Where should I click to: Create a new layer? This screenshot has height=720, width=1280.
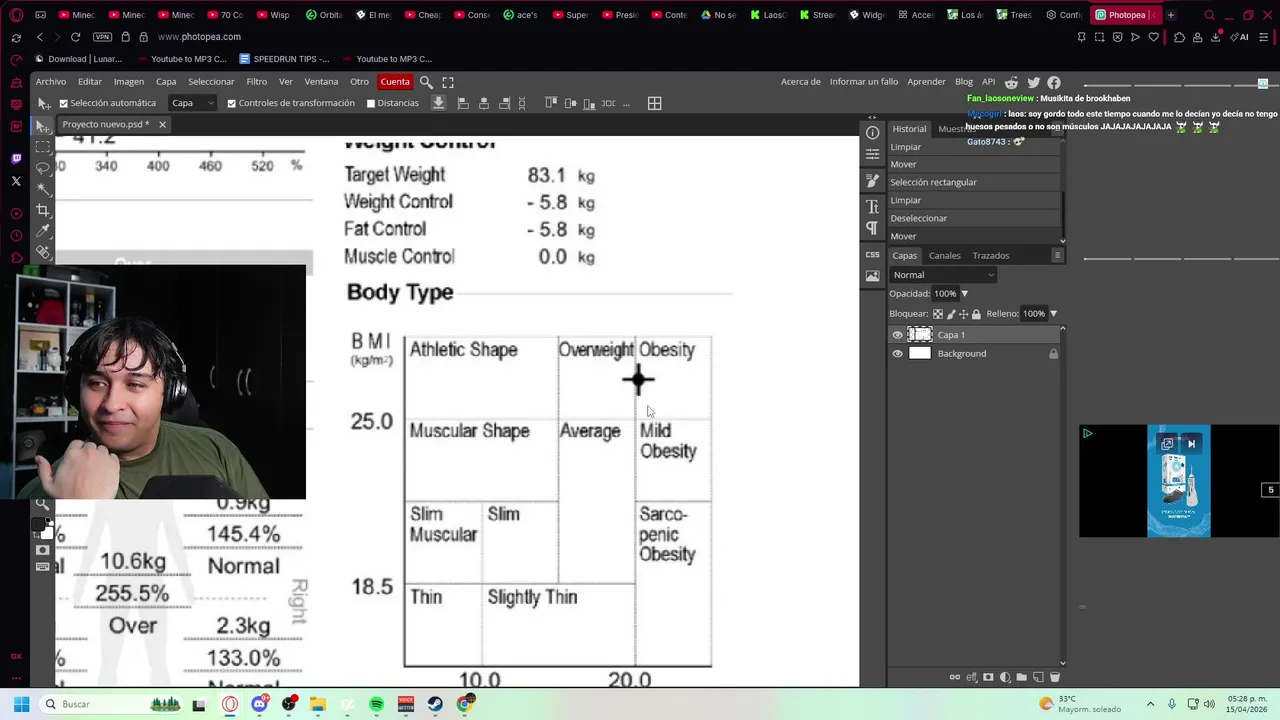coord(1038,677)
